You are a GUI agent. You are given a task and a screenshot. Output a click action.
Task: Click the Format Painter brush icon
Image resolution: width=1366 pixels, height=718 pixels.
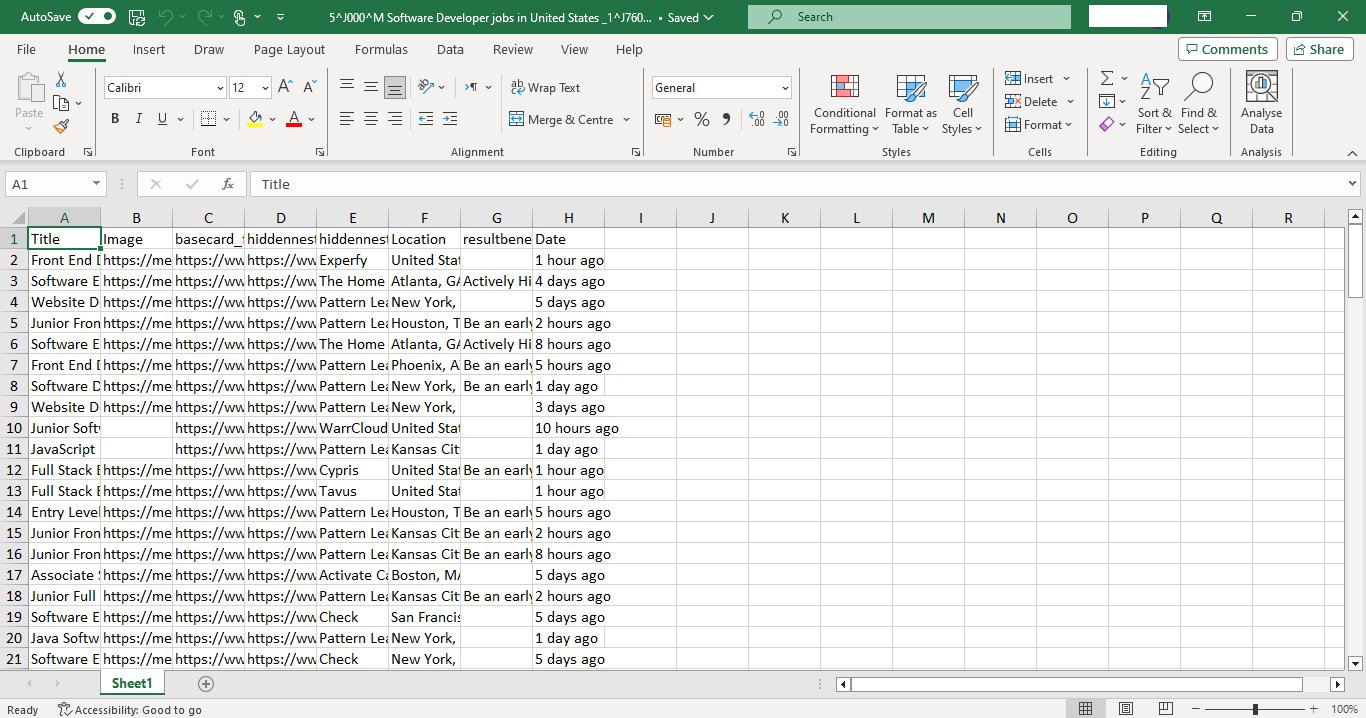point(61,126)
